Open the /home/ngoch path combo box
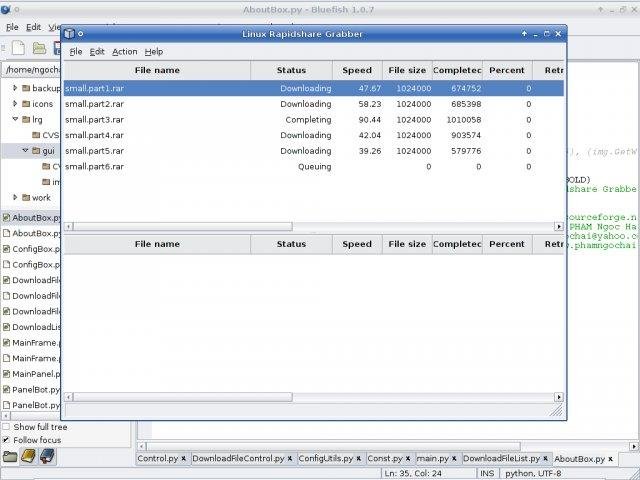Viewport: 640px width, 480px height. 32,70
